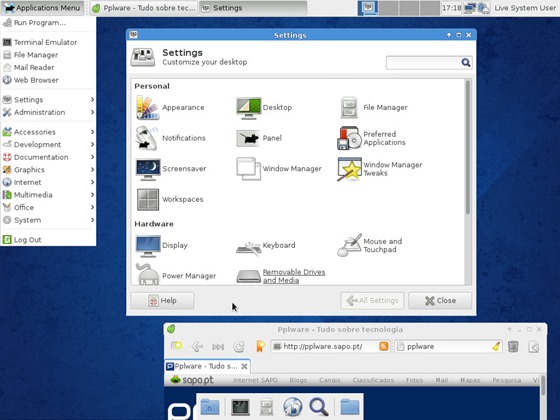Screen dimensions: 560x420
Task: Open the Window Manager settings icon
Action: pos(249,169)
